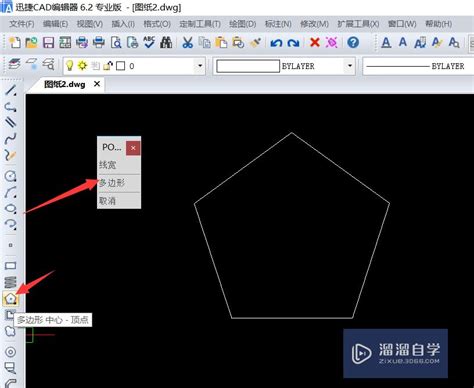The height and width of the screenshot is (388, 474).
Task: Select the Ellipse tool
Action: (11, 209)
